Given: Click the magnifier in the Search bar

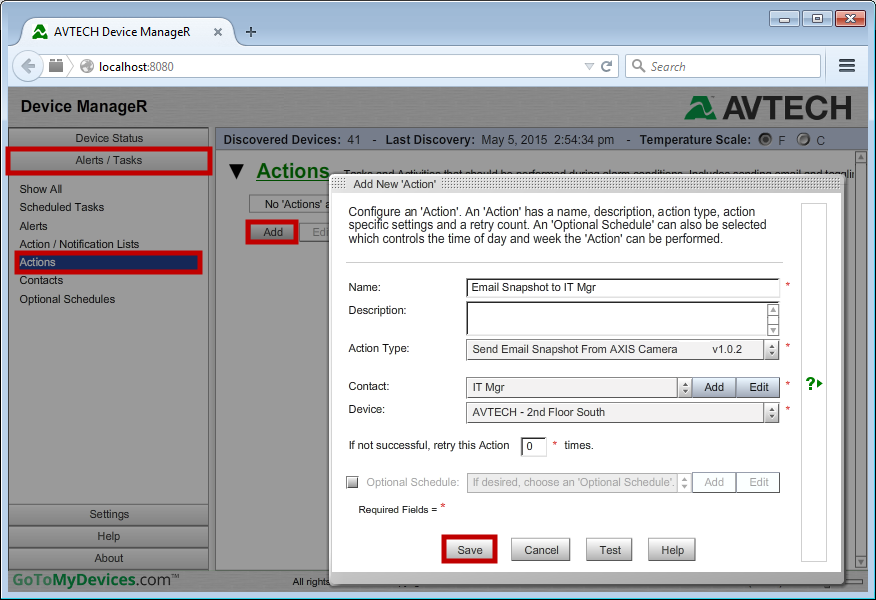Looking at the screenshot, I should pyautogui.click(x=638, y=66).
